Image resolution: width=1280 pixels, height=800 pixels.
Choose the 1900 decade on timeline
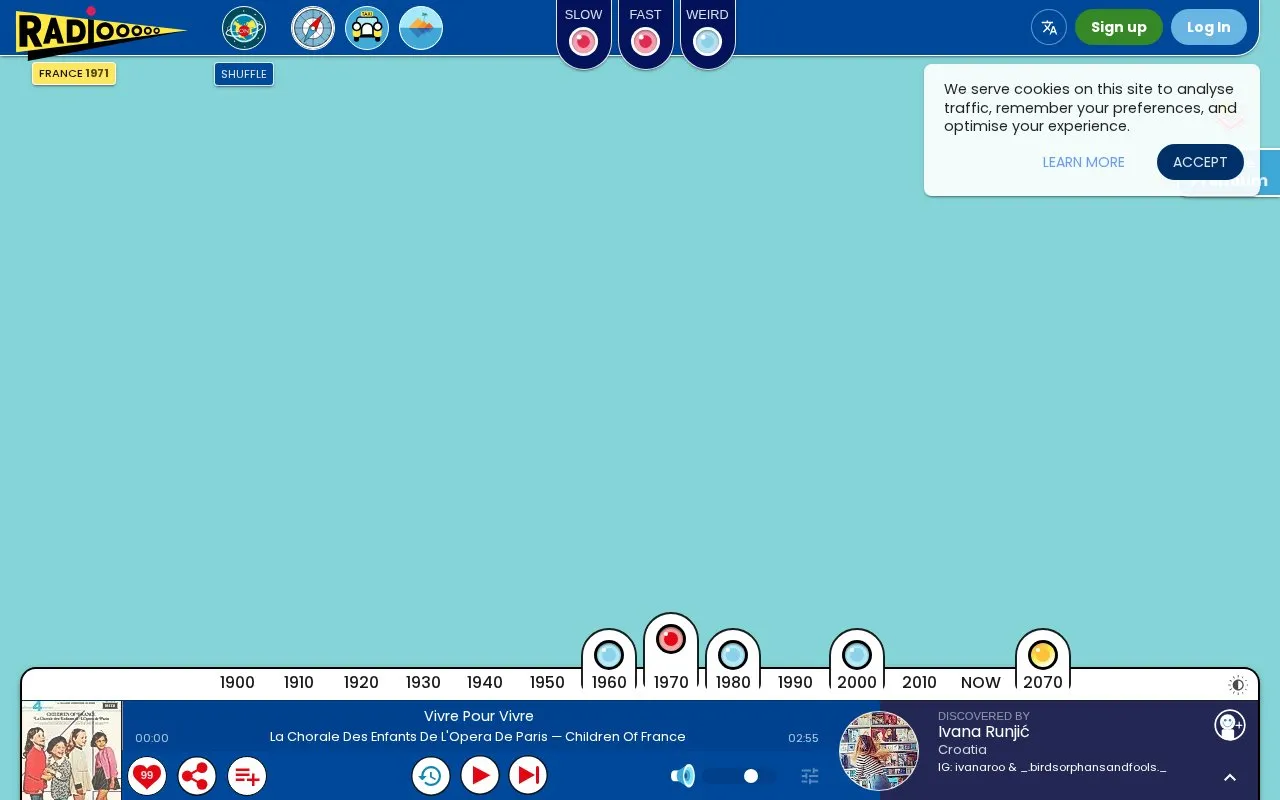tap(237, 682)
